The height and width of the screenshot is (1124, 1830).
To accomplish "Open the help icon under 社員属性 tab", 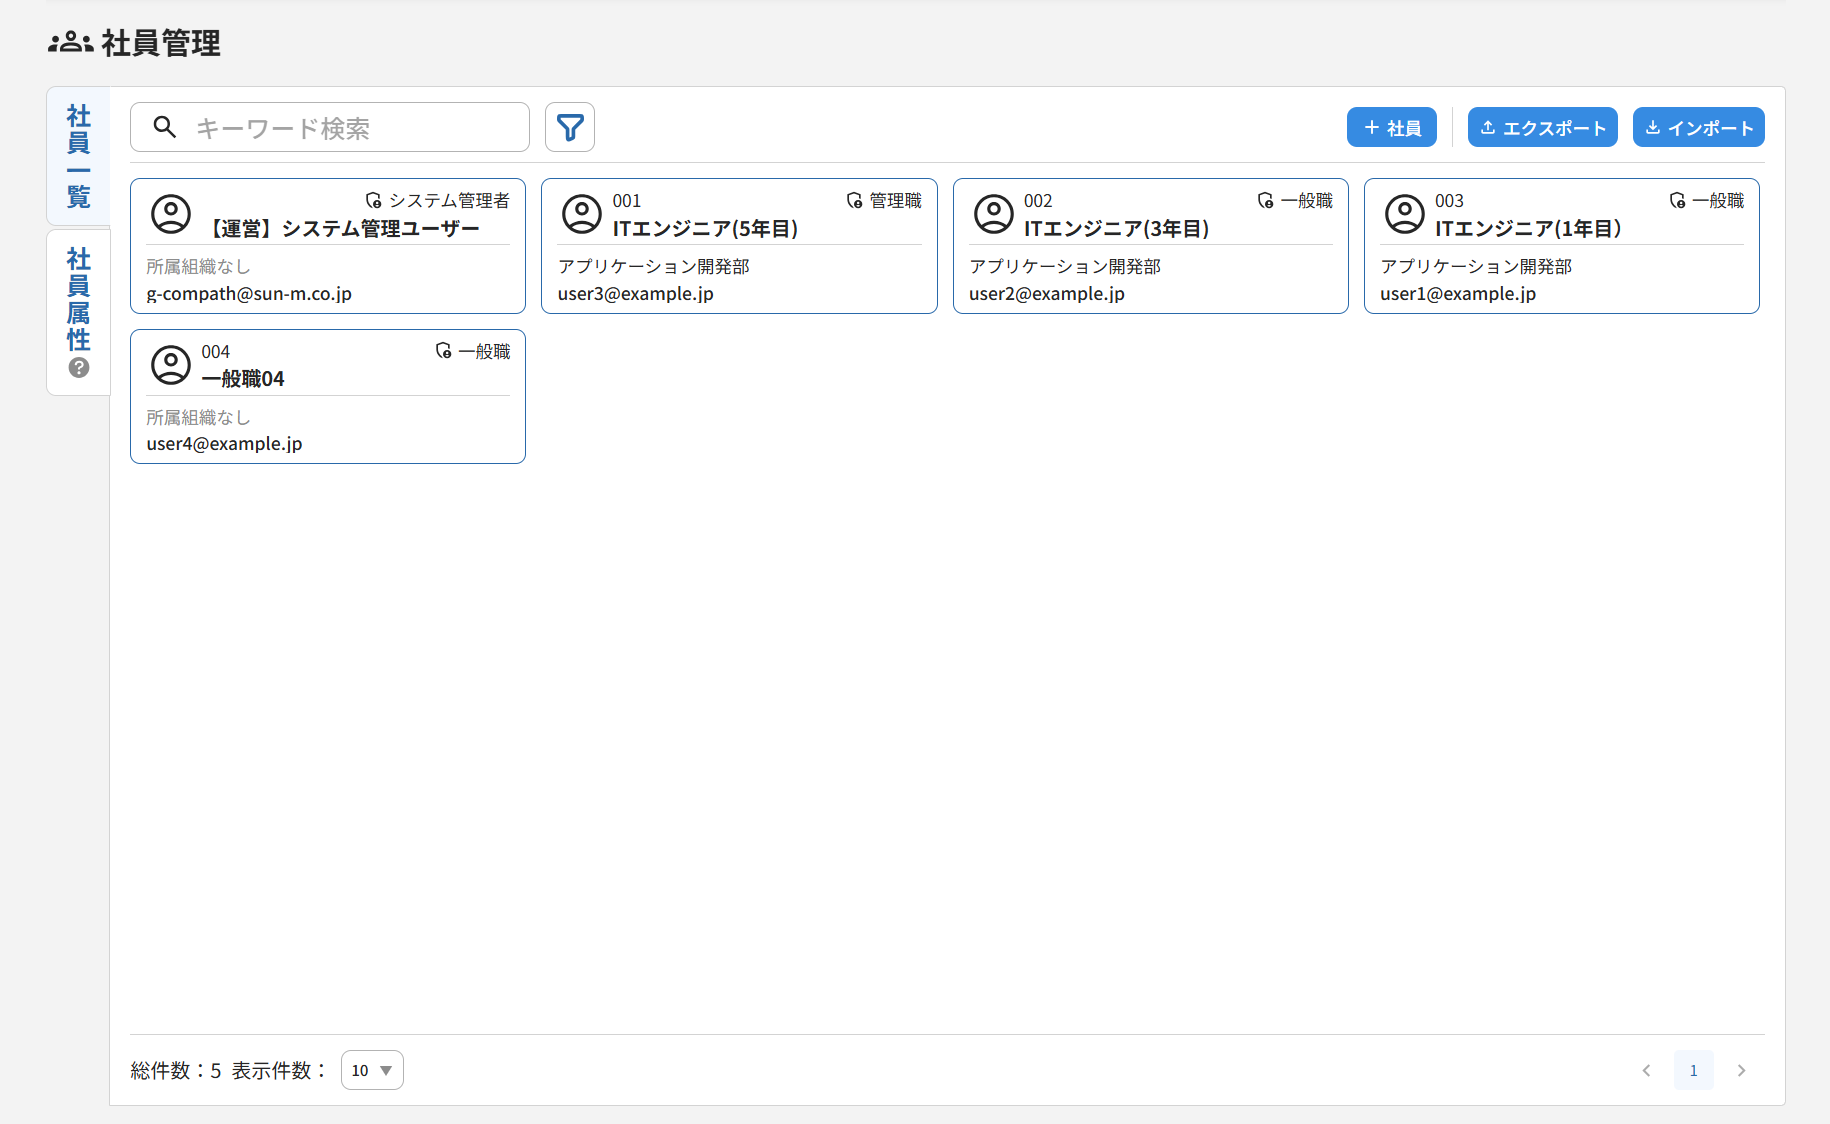I will click(x=78, y=368).
